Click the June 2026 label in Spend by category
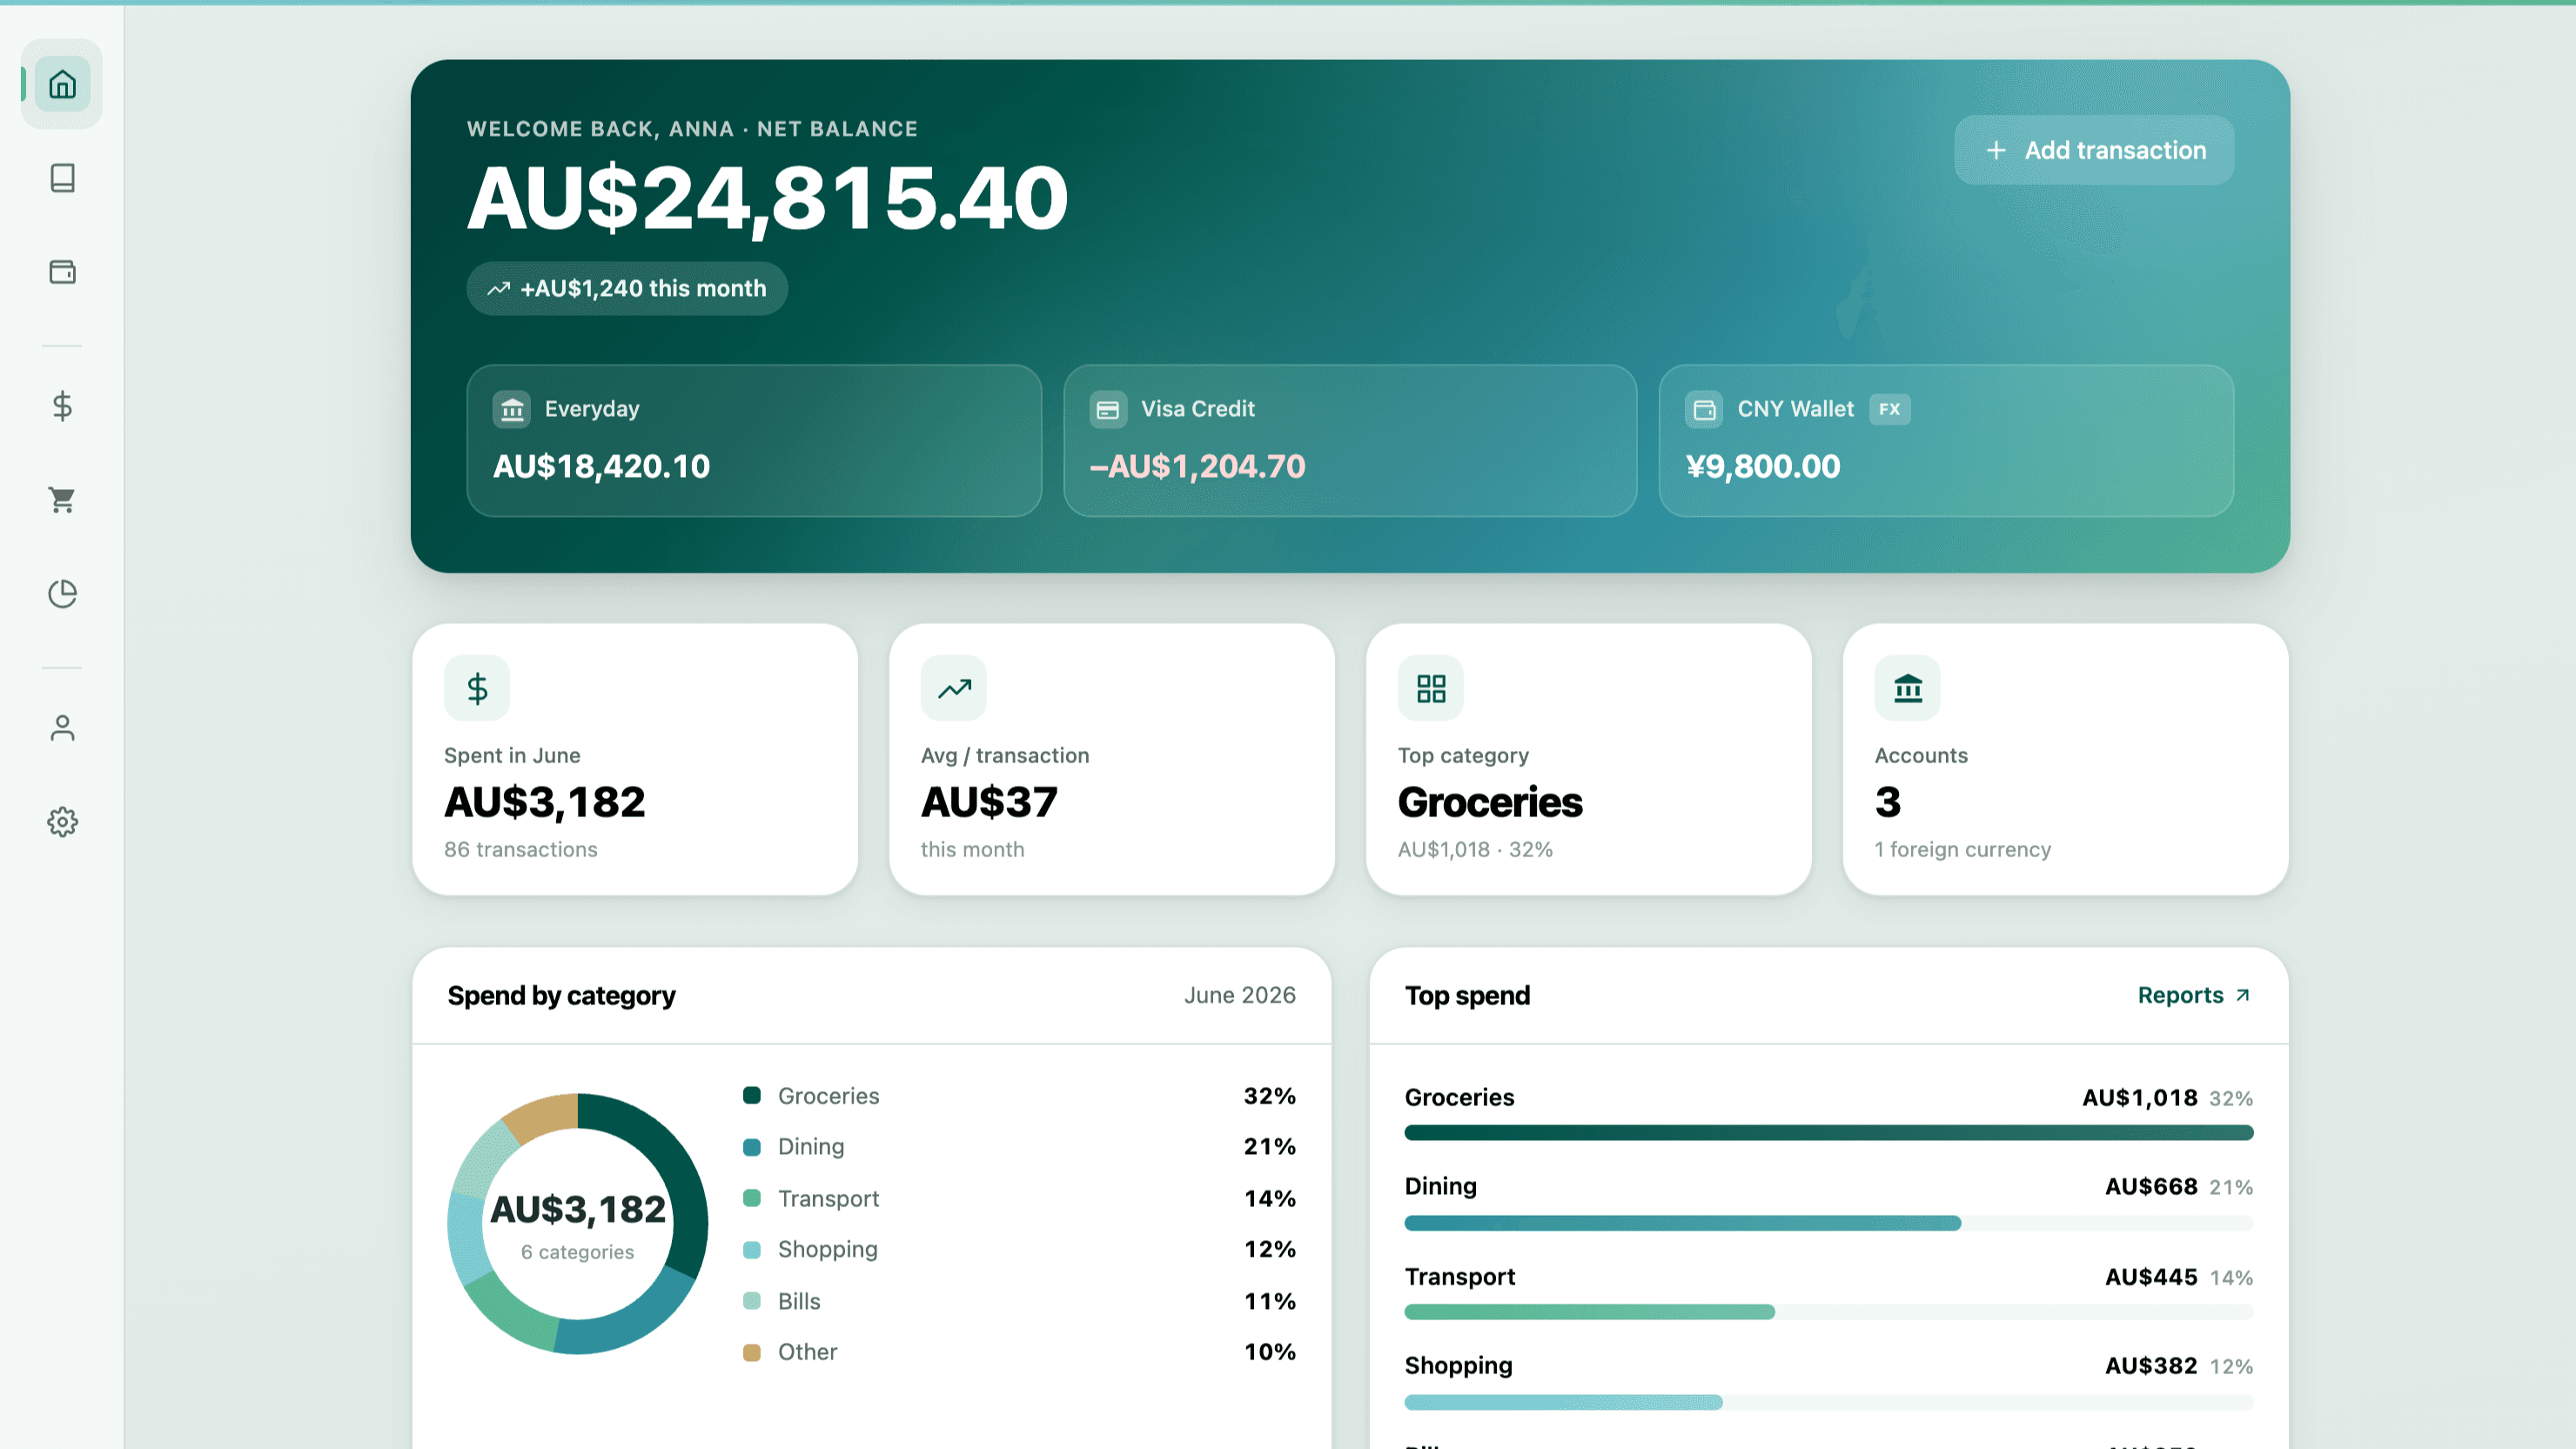2576x1449 pixels. tap(1240, 996)
